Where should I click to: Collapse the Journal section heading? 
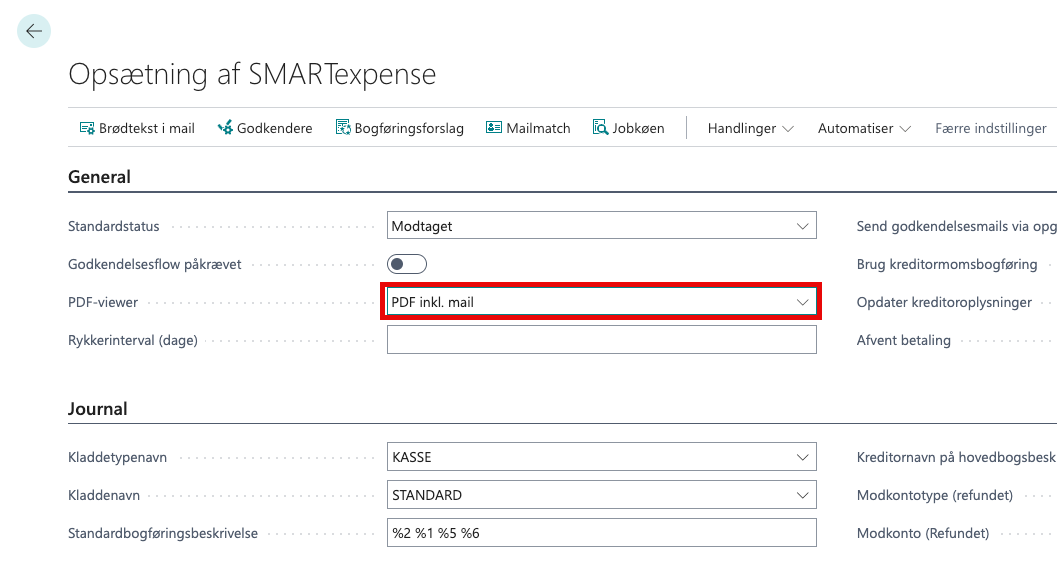click(97, 409)
